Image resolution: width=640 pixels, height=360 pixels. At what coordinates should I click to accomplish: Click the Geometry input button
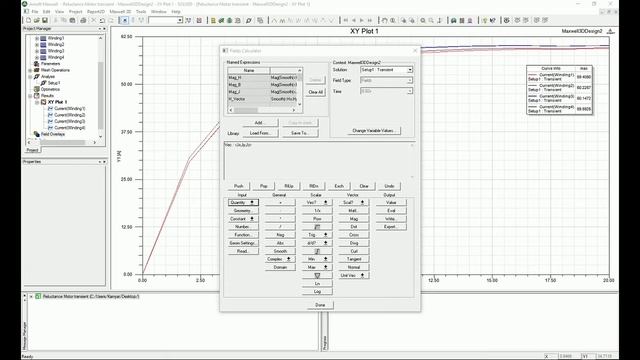tap(243, 211)
